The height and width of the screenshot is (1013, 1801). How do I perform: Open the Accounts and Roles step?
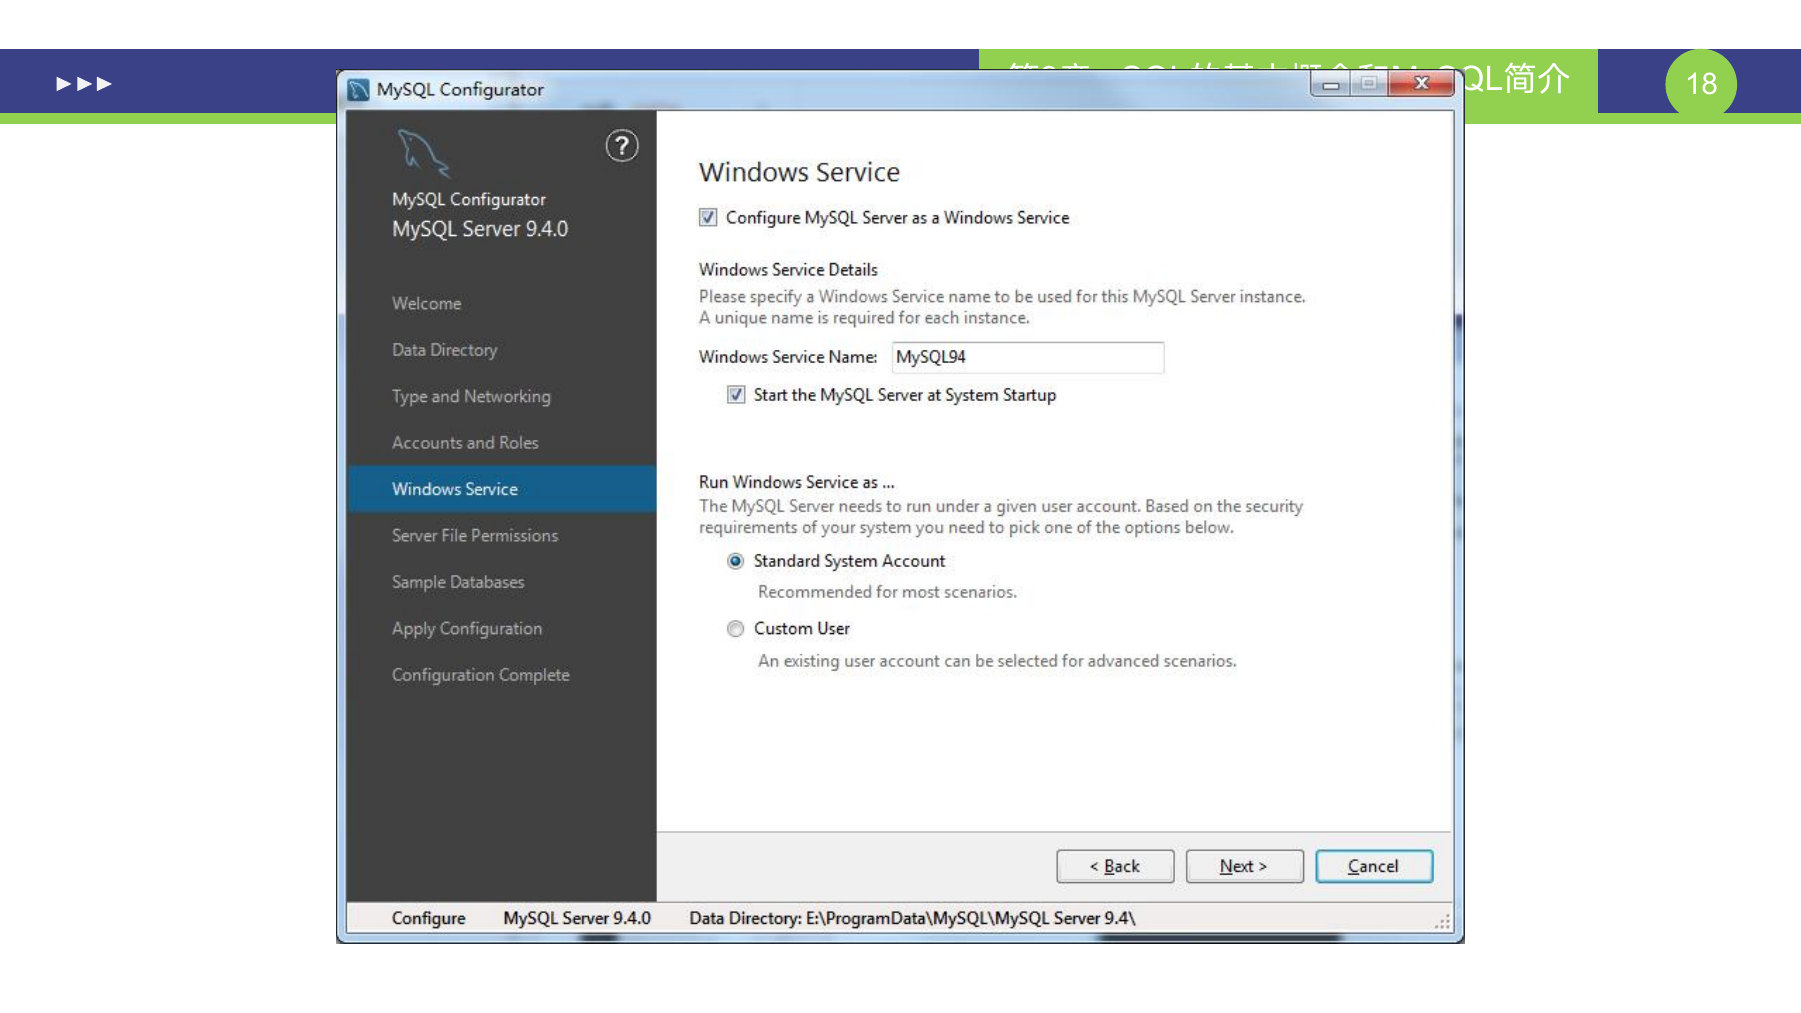(x=465, y=442)
